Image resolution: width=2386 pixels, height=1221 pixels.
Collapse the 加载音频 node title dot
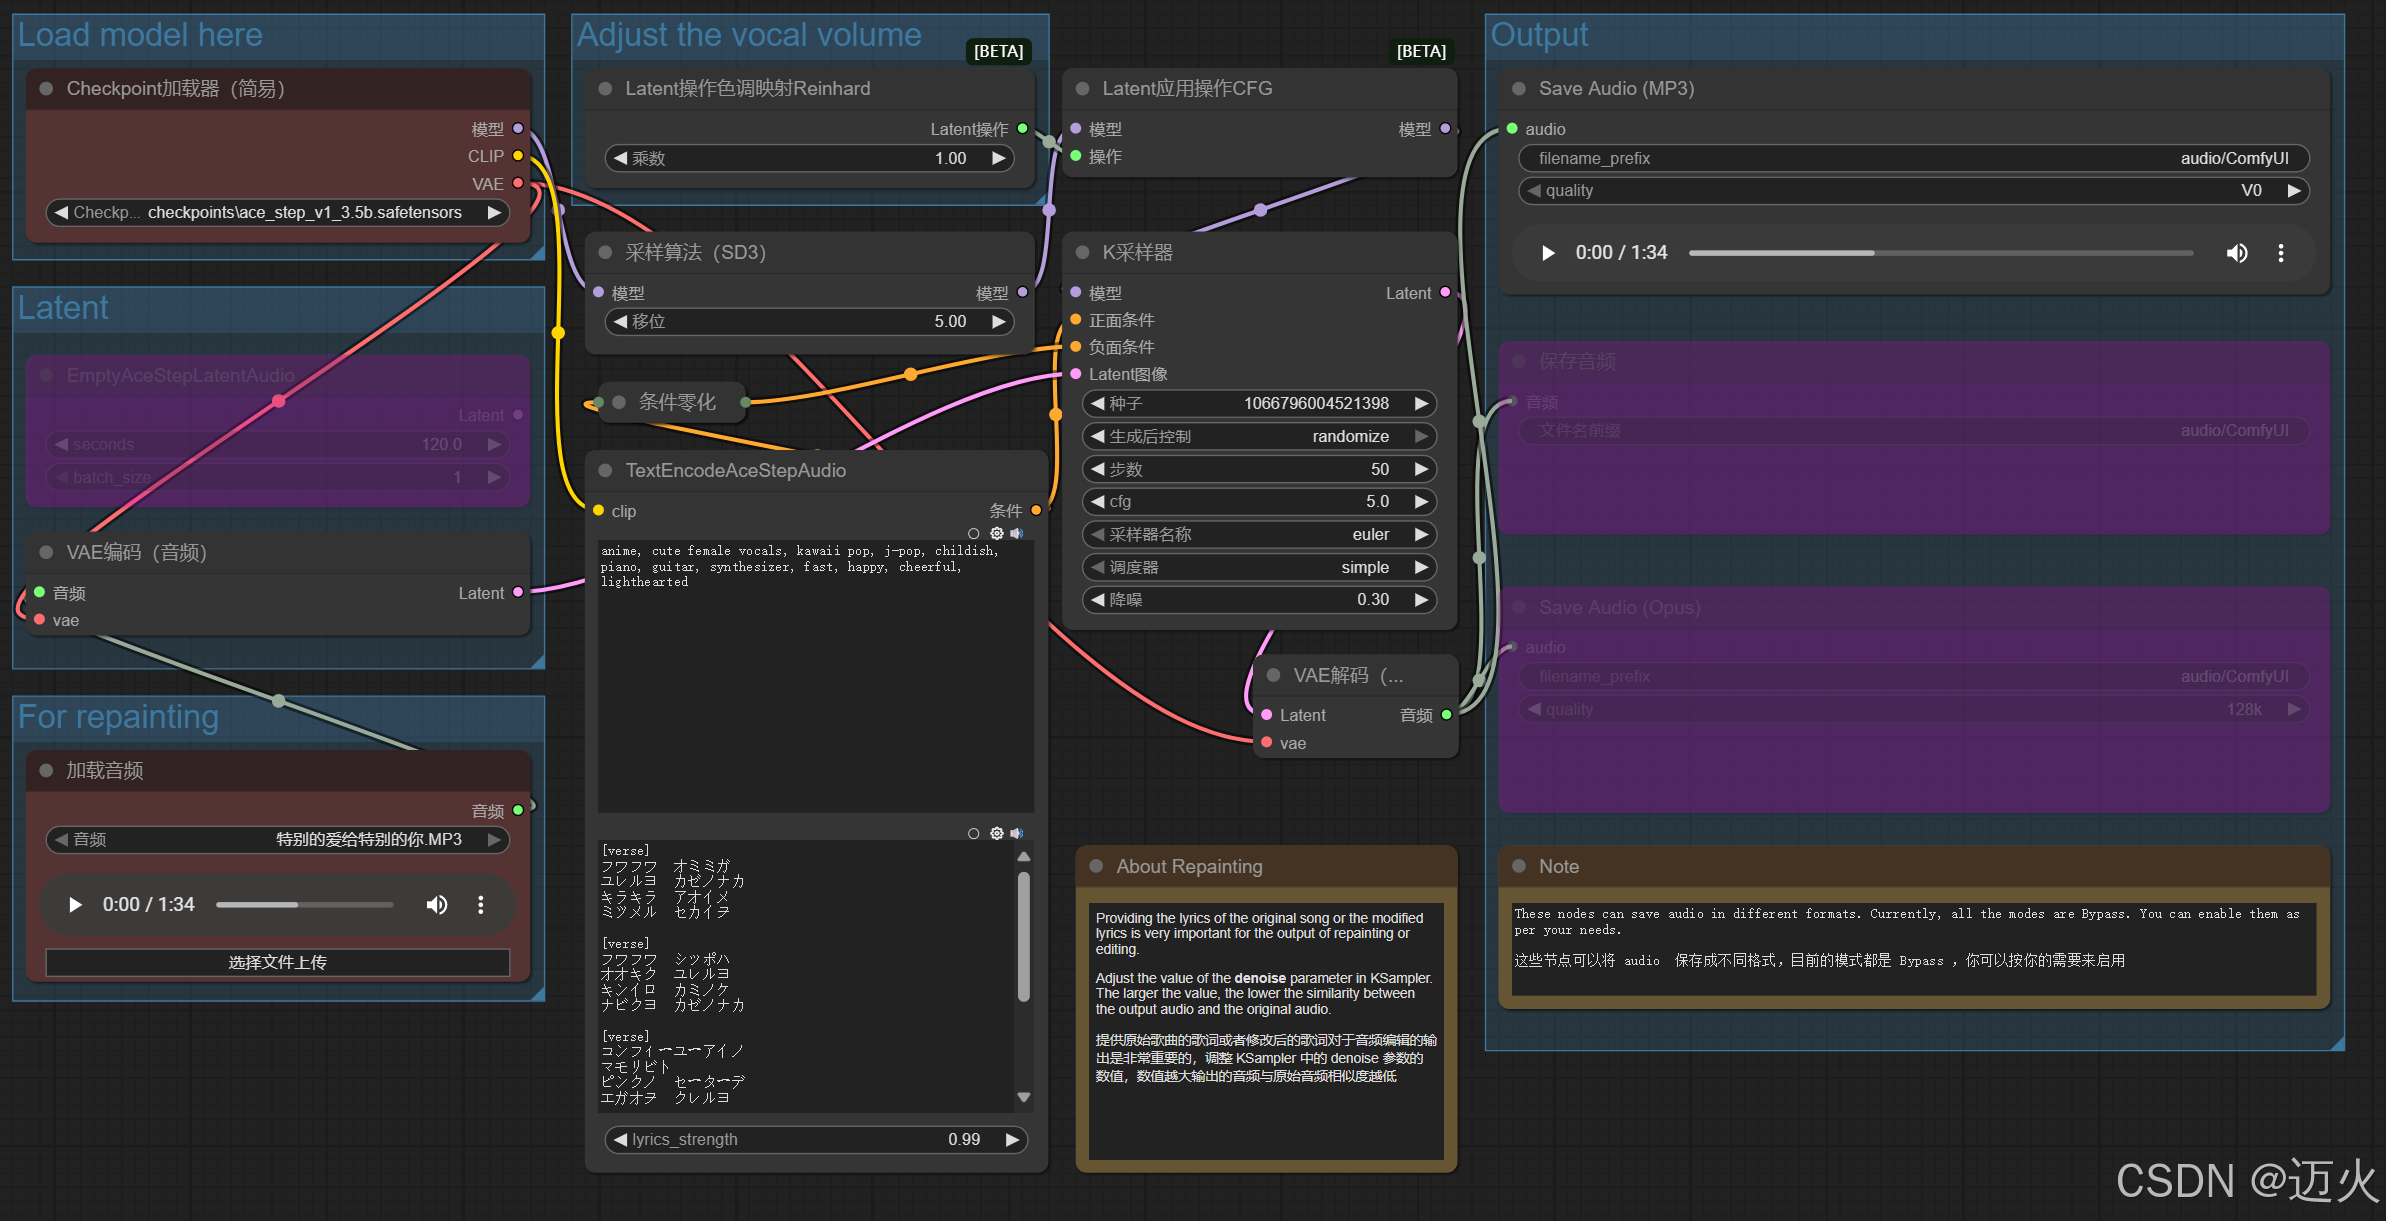click(46, 770)
